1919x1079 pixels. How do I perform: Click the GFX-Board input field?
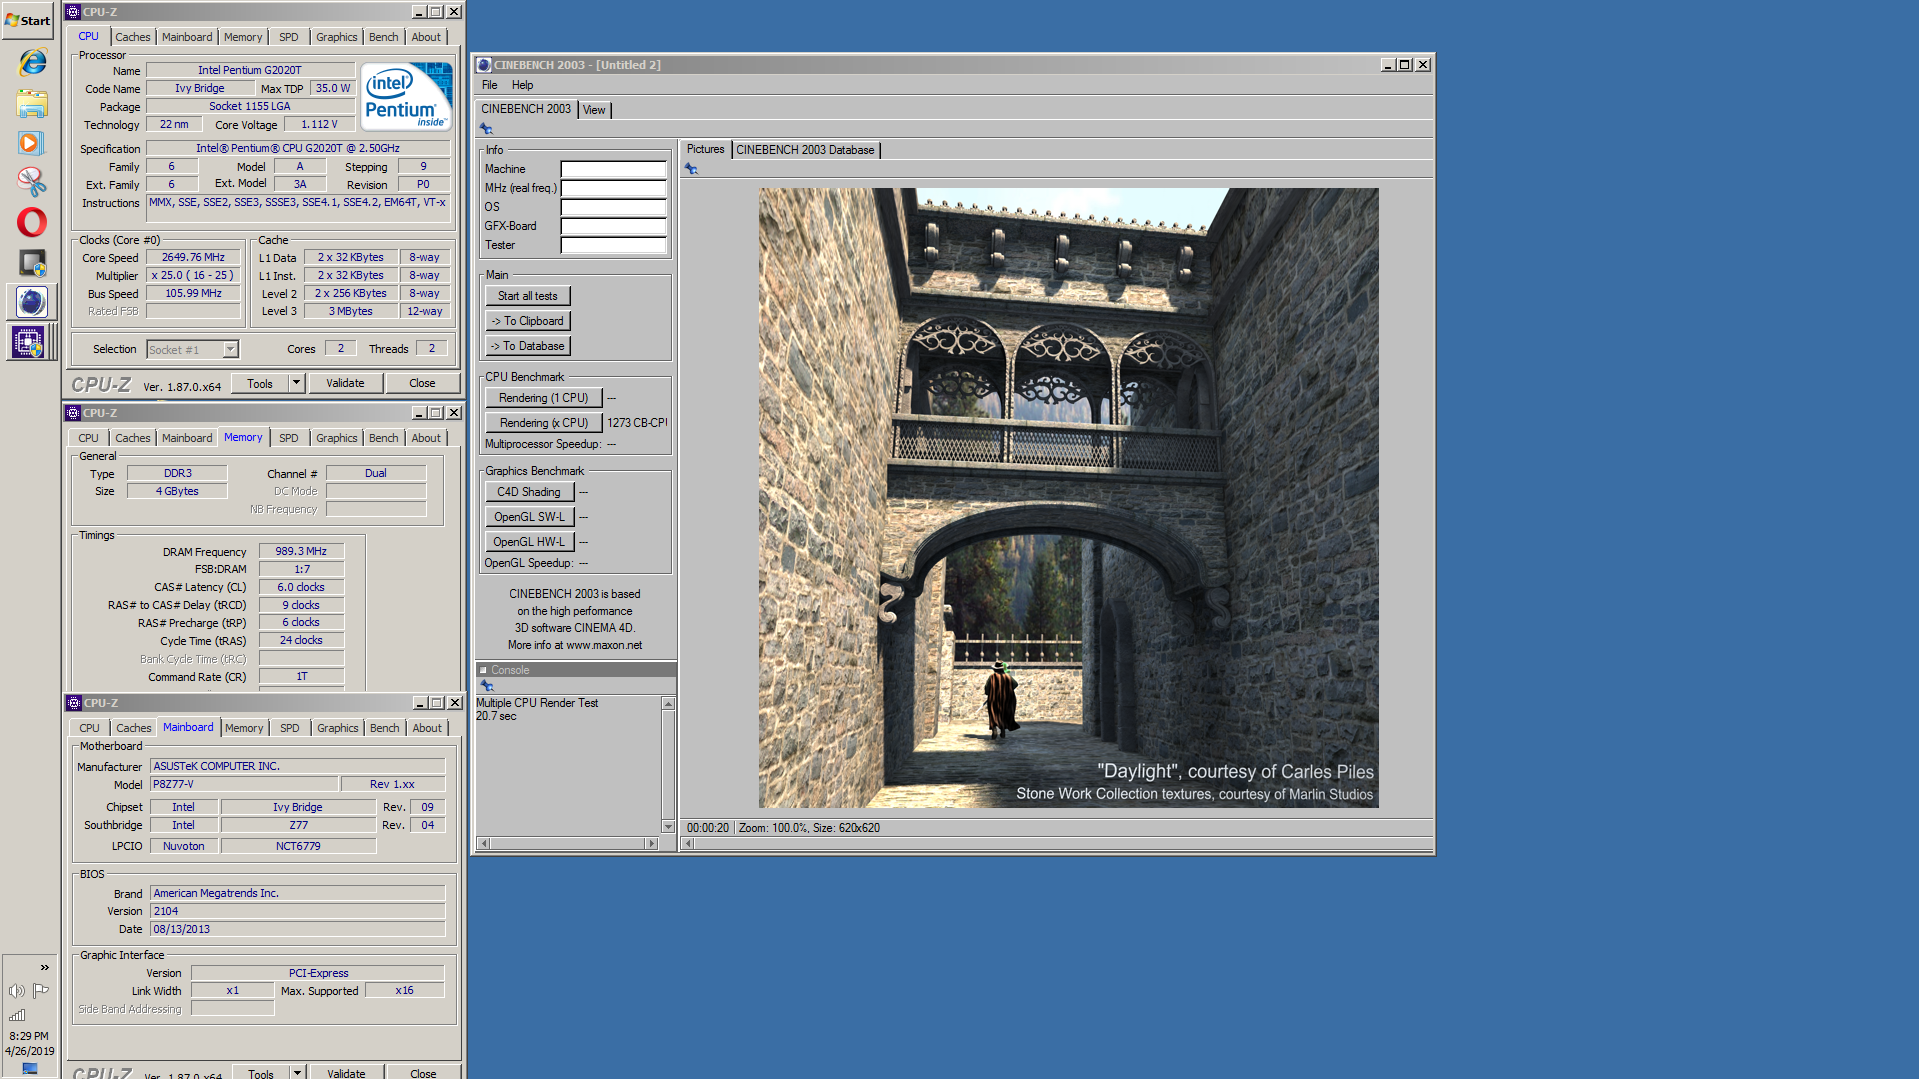[613, 226]
